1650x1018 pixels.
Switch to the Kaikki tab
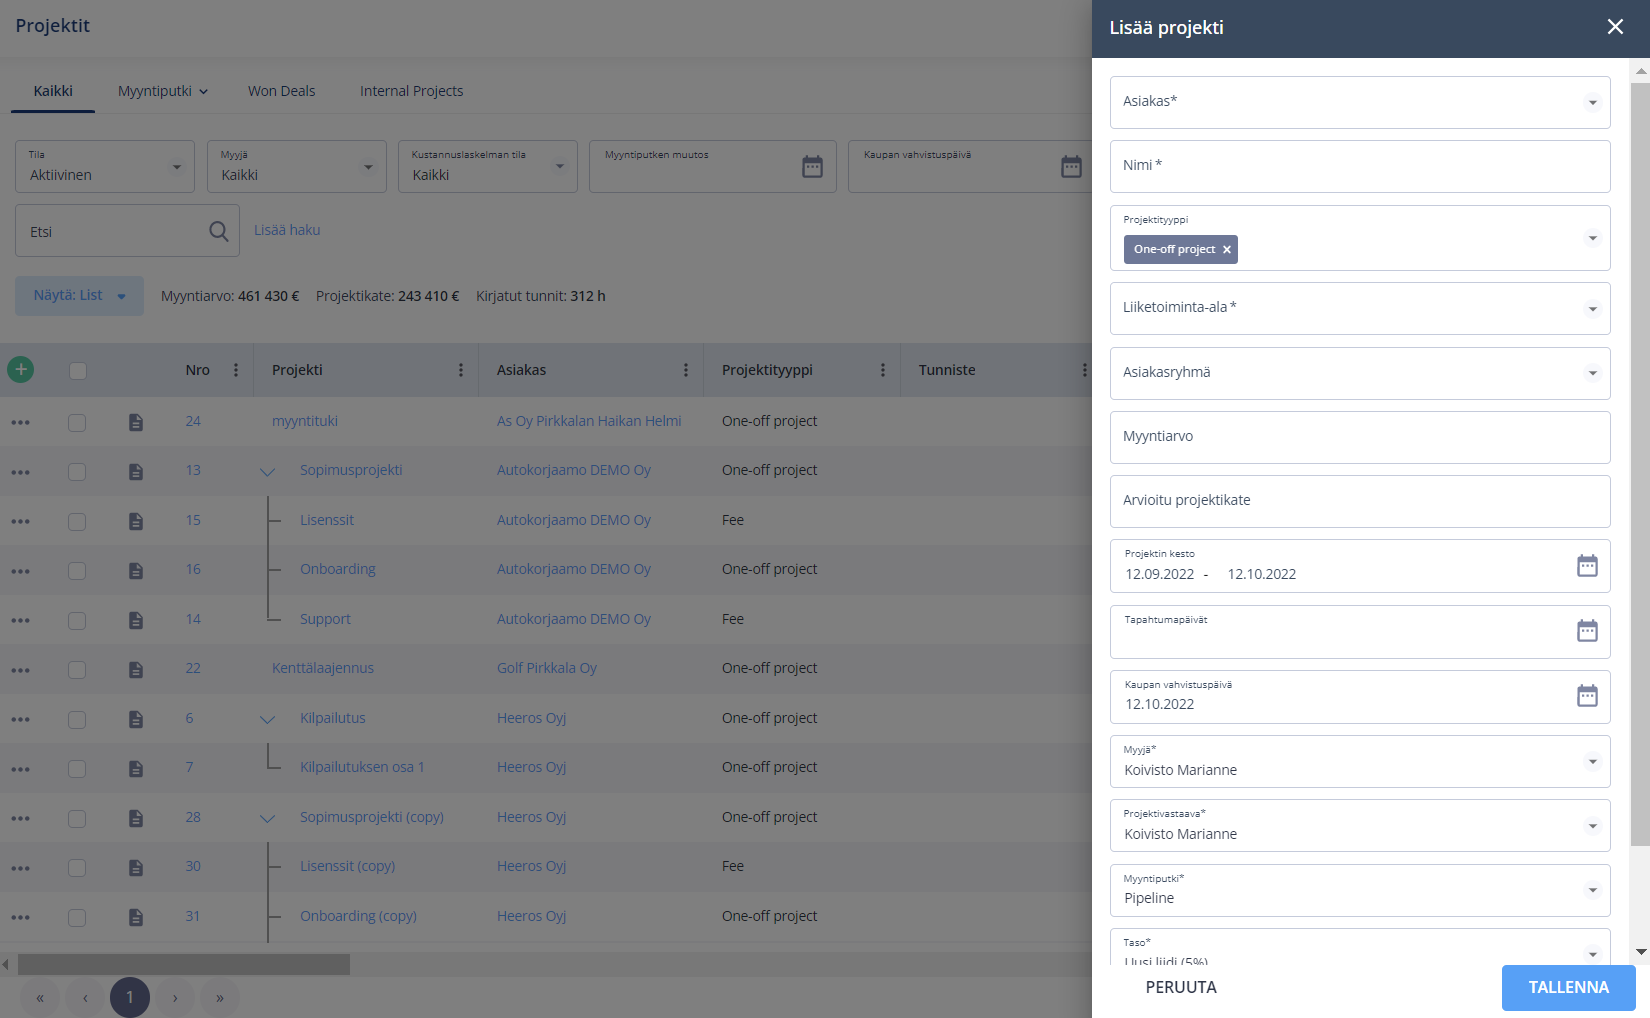click(53, 91)
